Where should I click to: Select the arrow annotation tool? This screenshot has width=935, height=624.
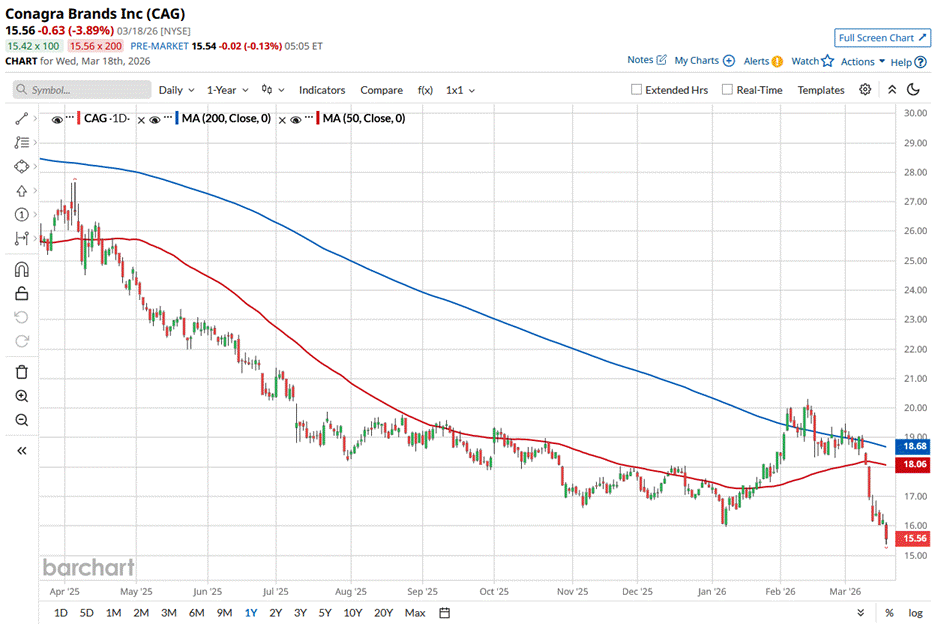21,191
